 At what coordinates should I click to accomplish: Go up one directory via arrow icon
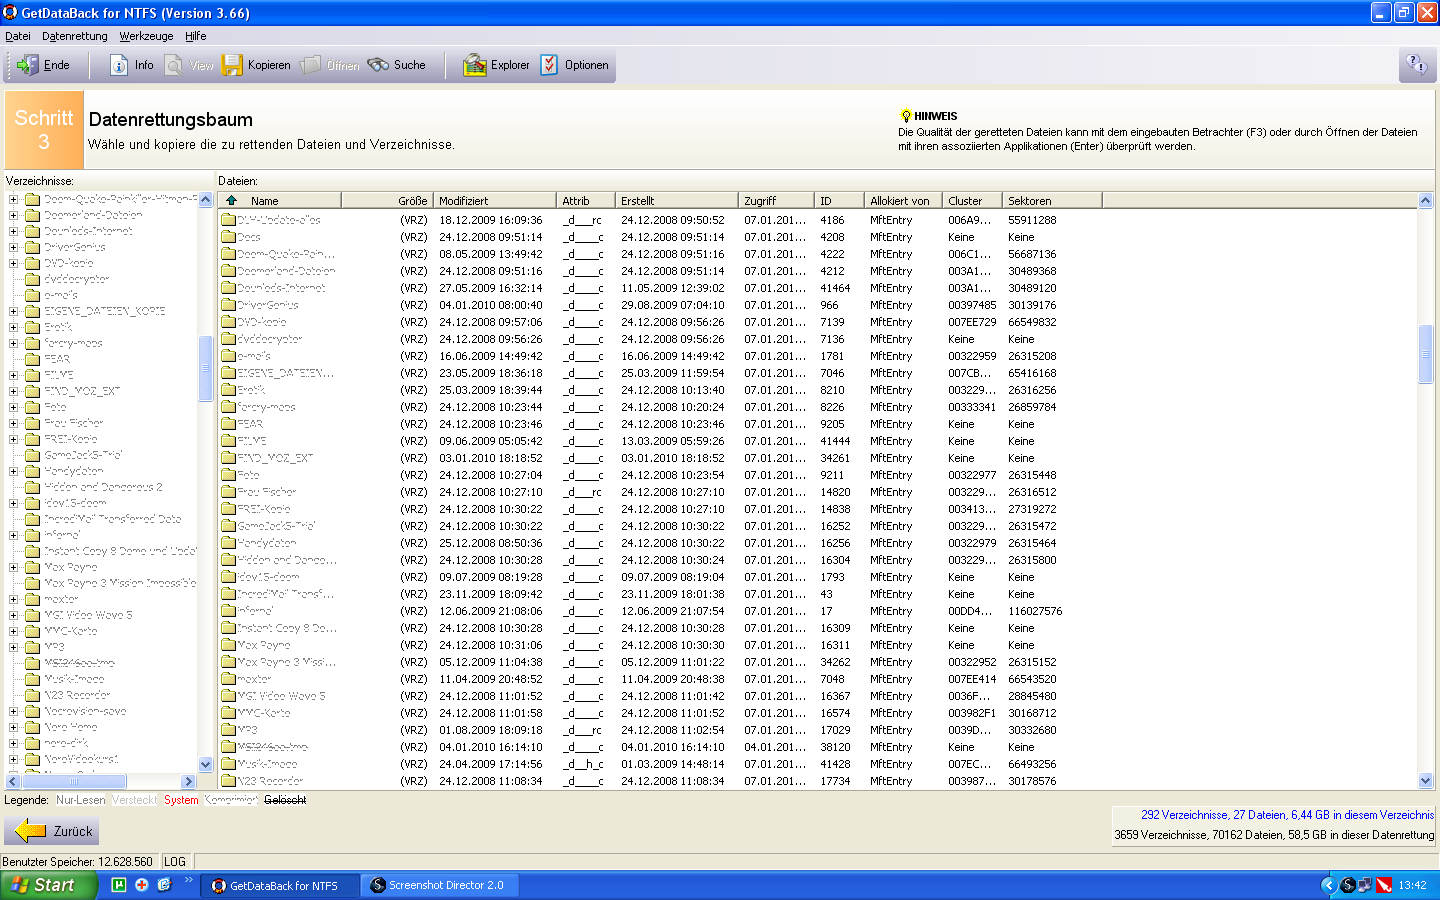[x=232, y=200]
